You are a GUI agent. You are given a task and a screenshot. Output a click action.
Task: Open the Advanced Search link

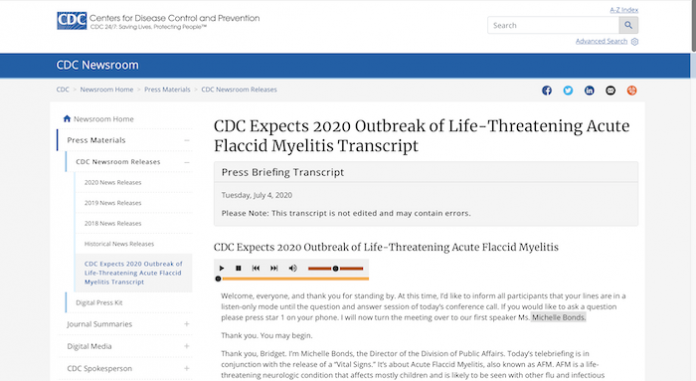pyautogui.click(x=601, y=41)
